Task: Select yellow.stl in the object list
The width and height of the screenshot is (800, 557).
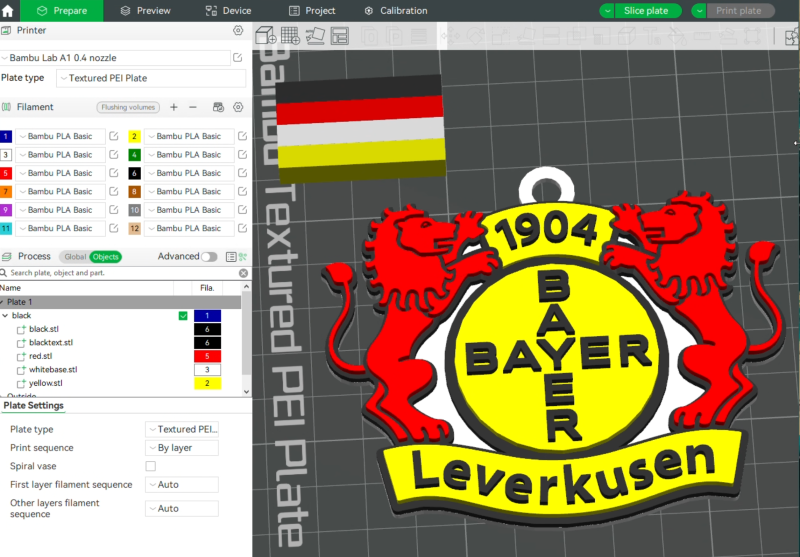Action: coord(46,383)
